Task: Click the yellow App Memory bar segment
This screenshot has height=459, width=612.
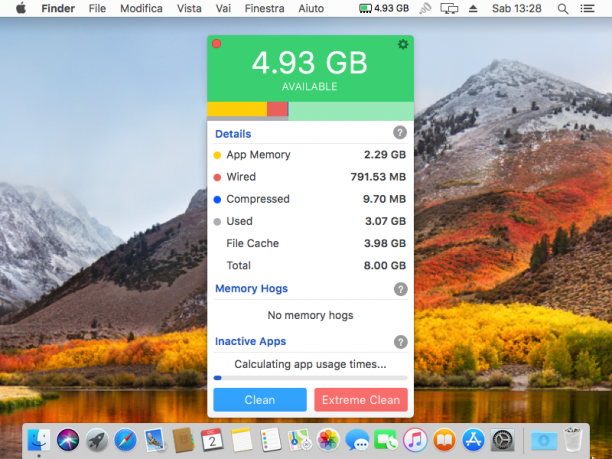Action: [x=237, y=109]
